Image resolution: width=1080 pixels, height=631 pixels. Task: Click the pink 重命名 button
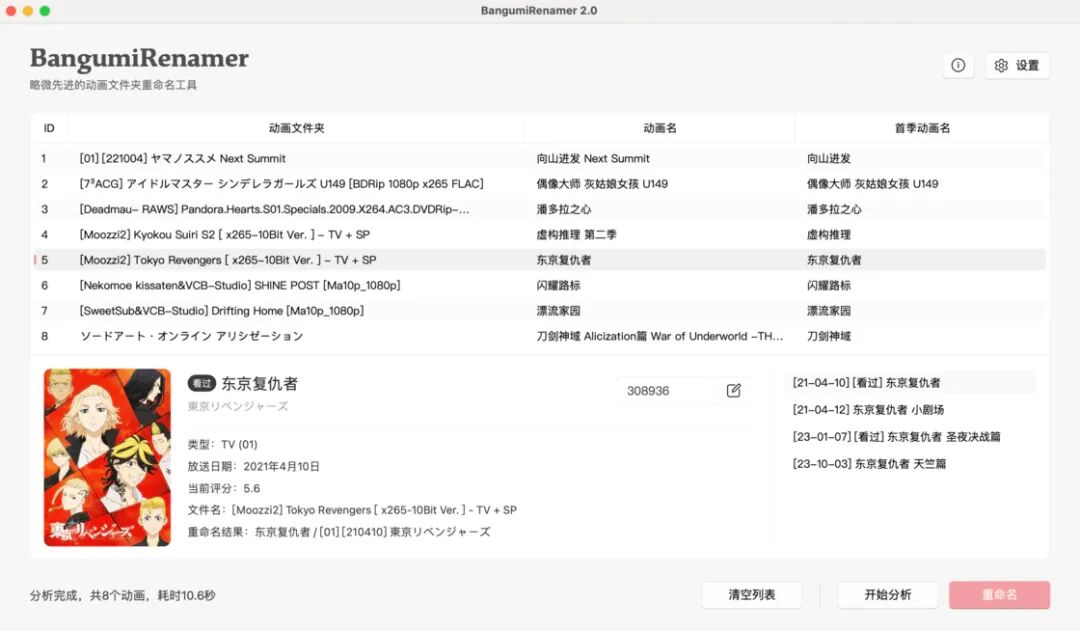point(999,594)
